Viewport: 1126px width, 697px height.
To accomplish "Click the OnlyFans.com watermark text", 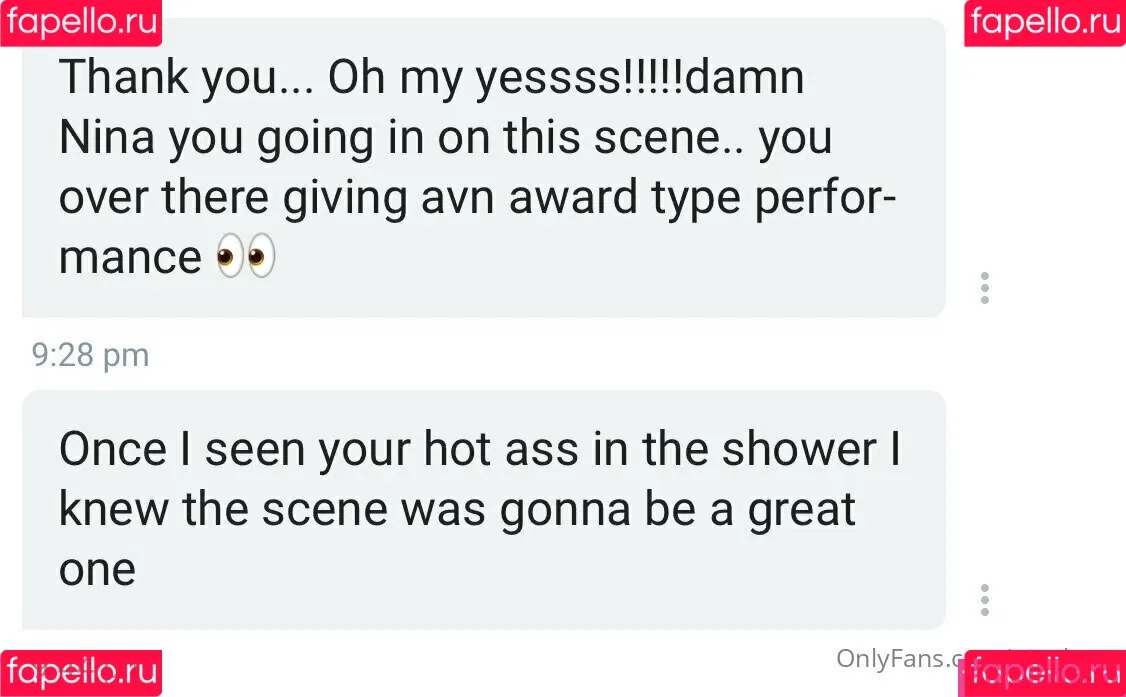I will click(x=898, y=658).
